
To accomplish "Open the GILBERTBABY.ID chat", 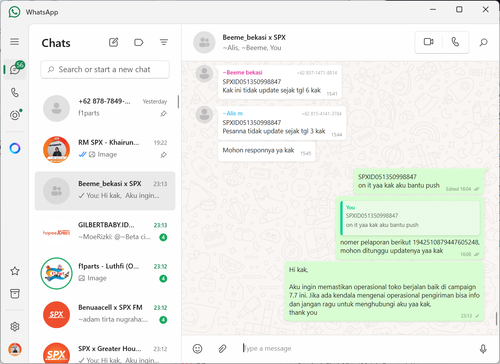I will point(105,232).
